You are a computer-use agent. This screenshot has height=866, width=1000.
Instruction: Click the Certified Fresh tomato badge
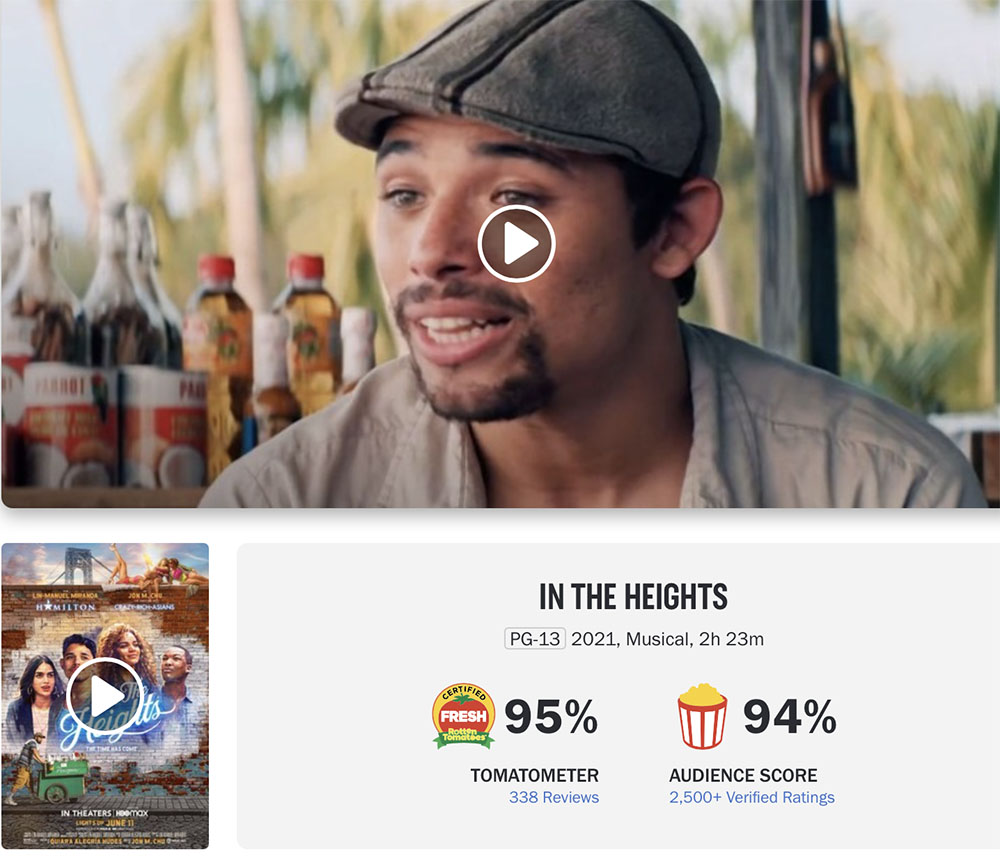(464, 716)
